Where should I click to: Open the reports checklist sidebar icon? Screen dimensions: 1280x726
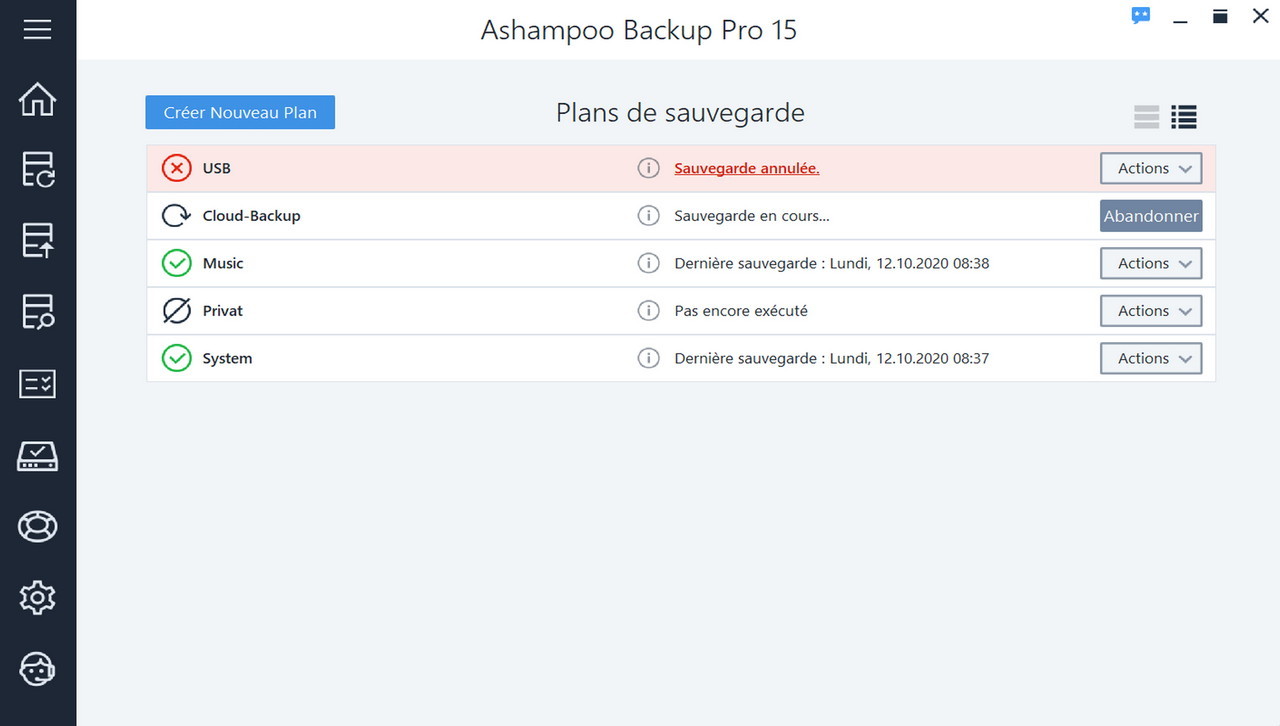pos(37,384)
